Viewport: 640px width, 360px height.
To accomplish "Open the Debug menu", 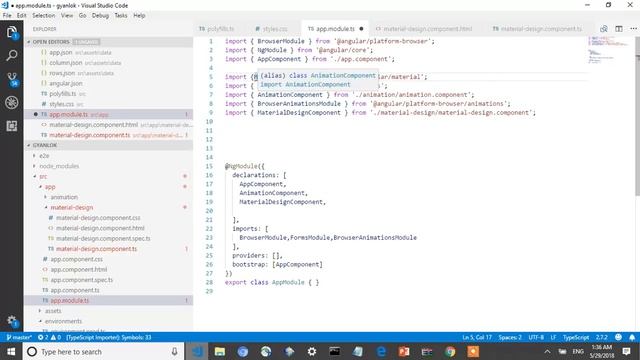I will pyautogui.click(x=100, y=15).
